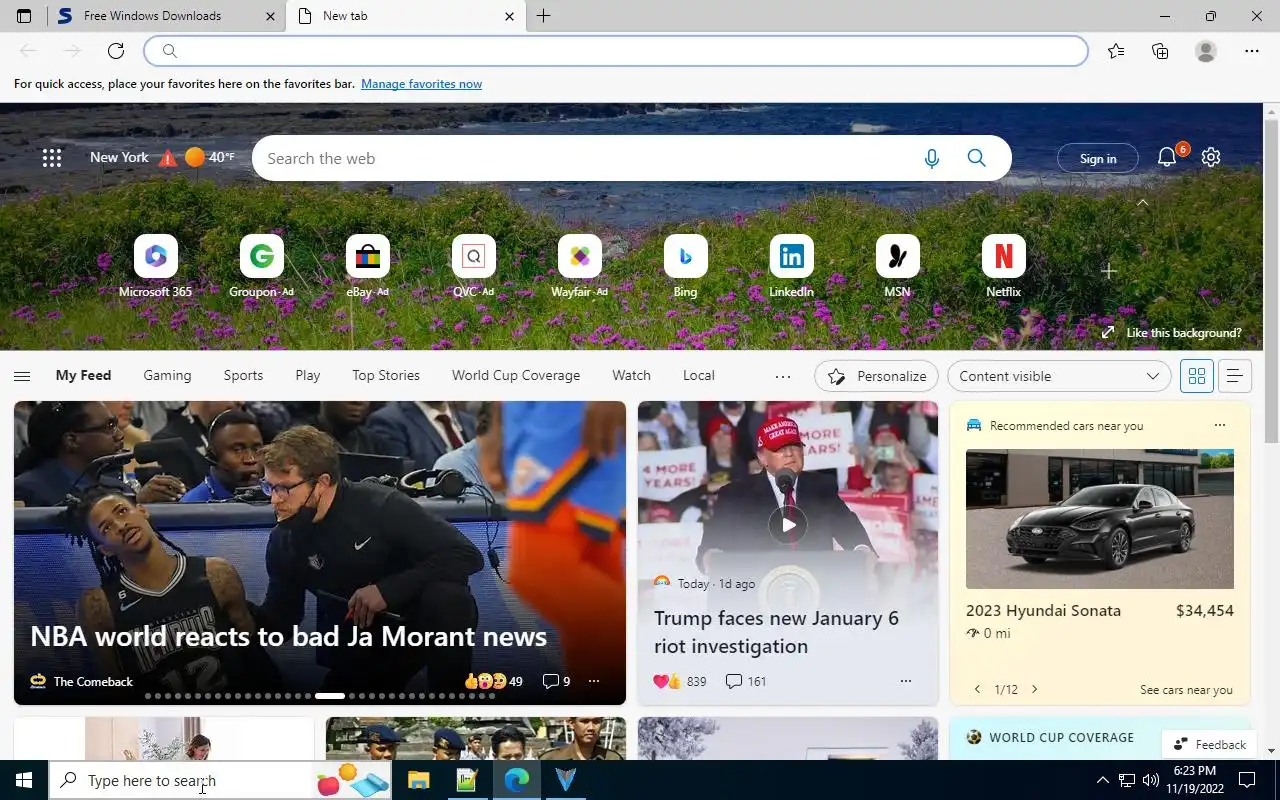
Task: Select World Cup Coverage tab
Action: tap(516, 376)
